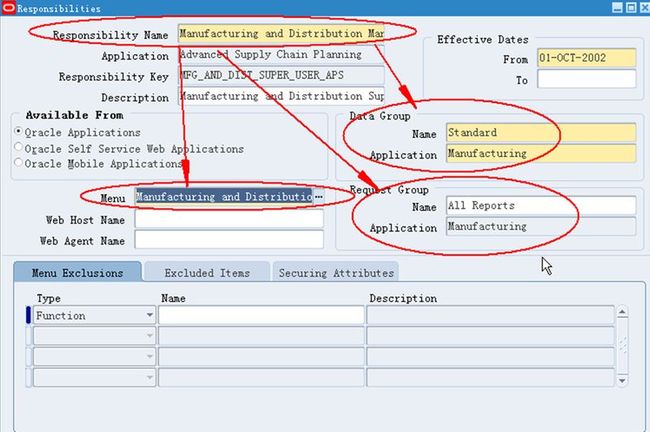650x432 pixels.
Task: Click the Menu field
Action: click(224, 197)
